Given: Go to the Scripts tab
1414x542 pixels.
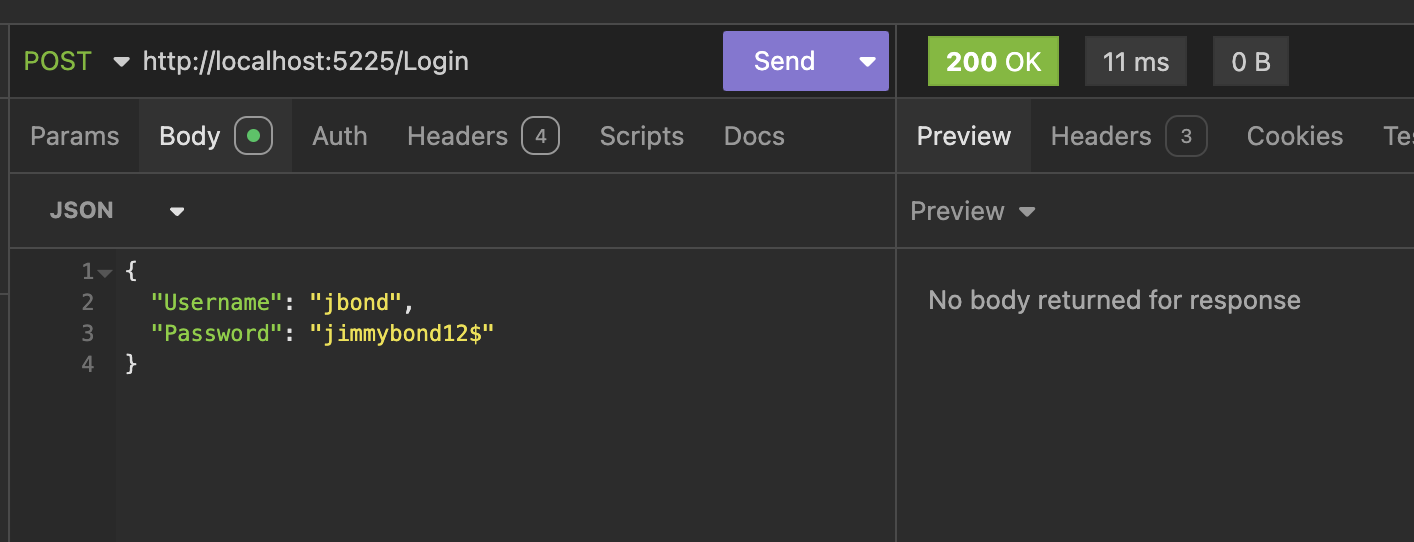Looking at the screenshot, I should click(641, 136).
